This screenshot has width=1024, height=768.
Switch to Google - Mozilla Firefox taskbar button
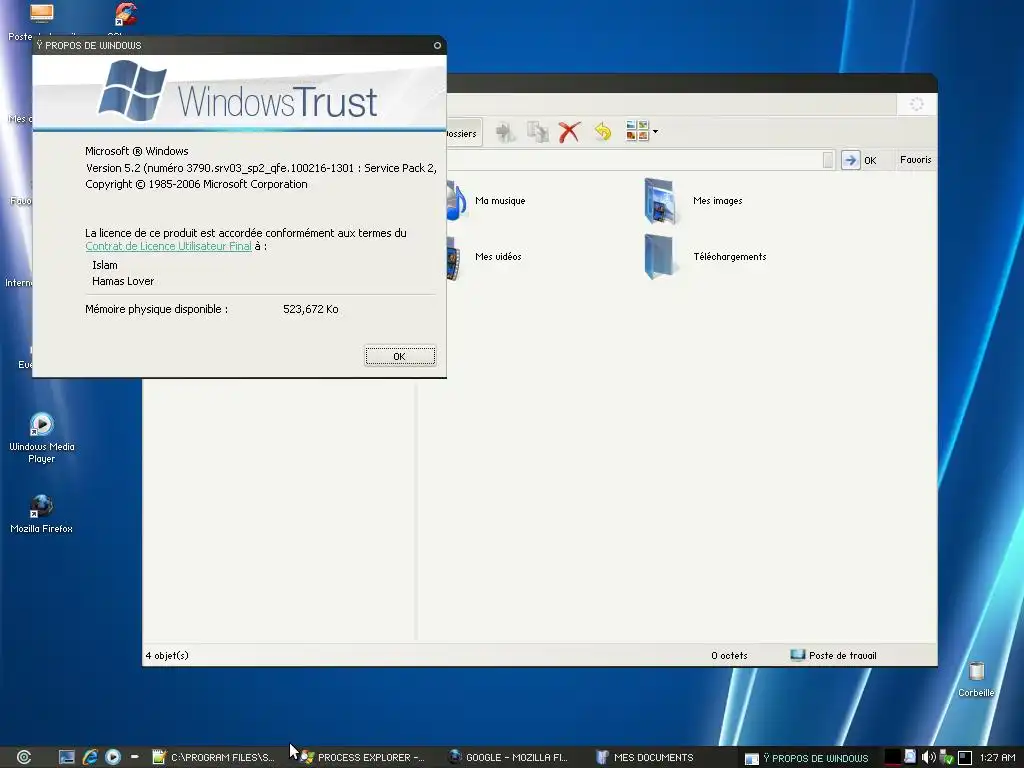click(509, 758)
